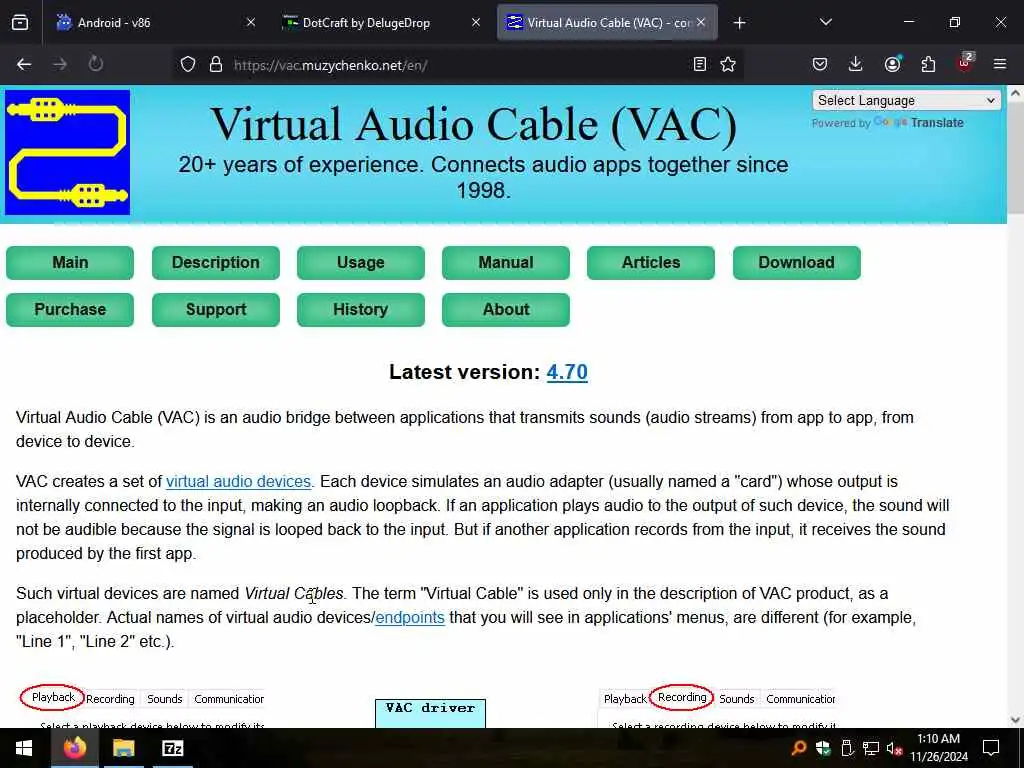Open File Explorer from the taskbar
This screenshot has width=1024, height=768.
tap(123, 748)
